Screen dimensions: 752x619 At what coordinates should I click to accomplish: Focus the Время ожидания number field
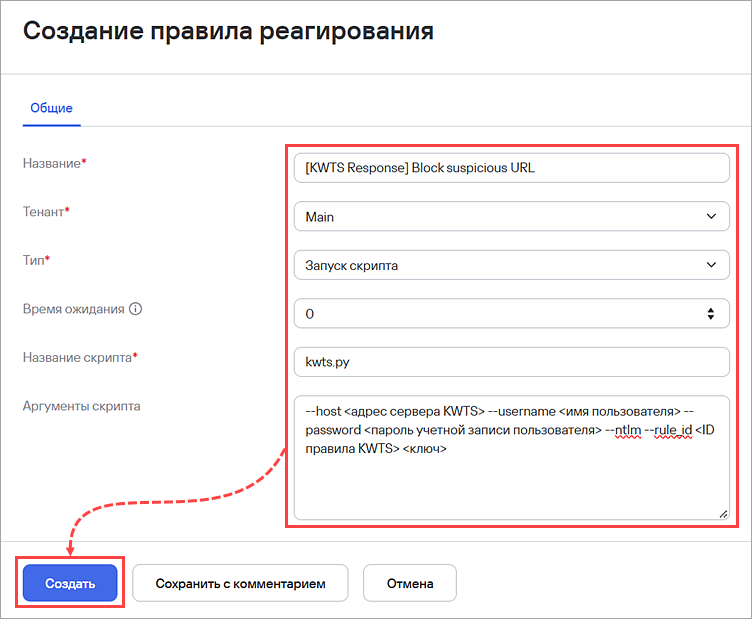(512, 314)
